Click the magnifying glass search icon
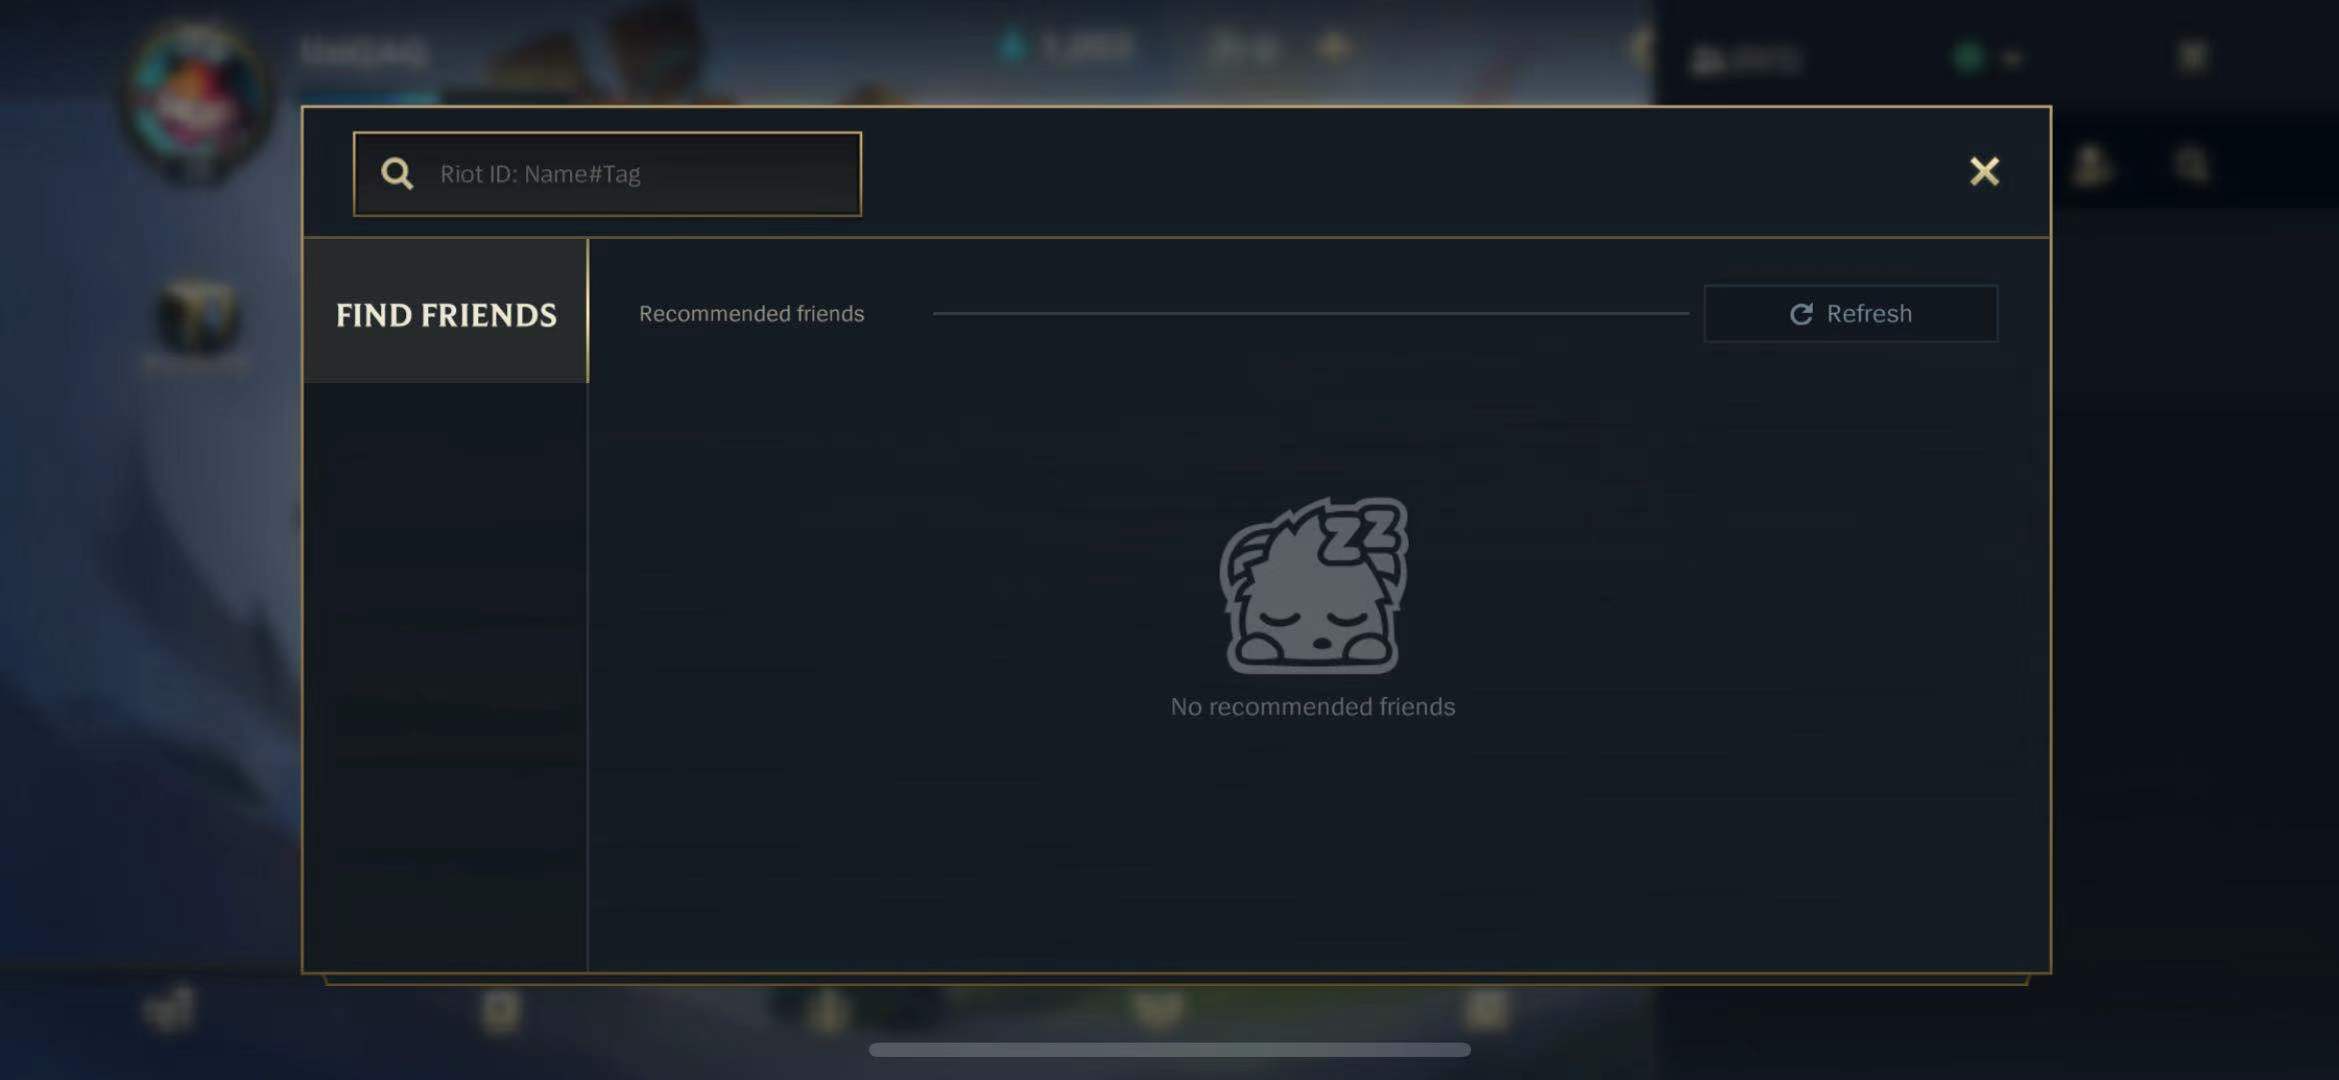Image resolution: width=2339 pixels, height=1080 pixels. coord(397,174)
